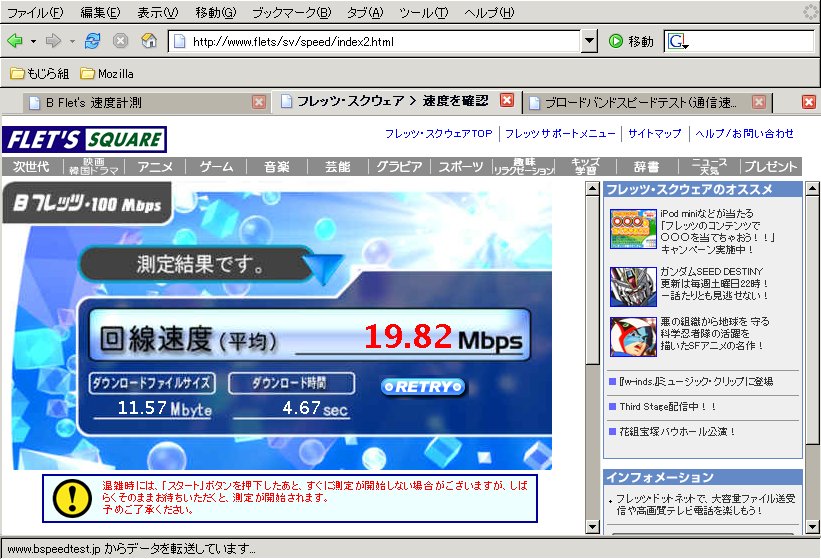Expand the URL history dropdown
The image size is (821, 559).
coord(590,41)
